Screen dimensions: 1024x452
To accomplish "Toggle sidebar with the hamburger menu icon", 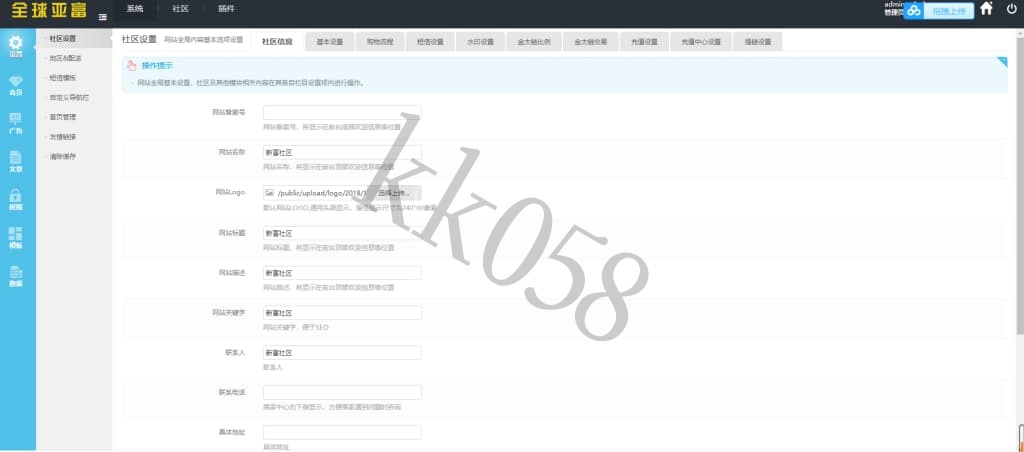I will 103,18.
